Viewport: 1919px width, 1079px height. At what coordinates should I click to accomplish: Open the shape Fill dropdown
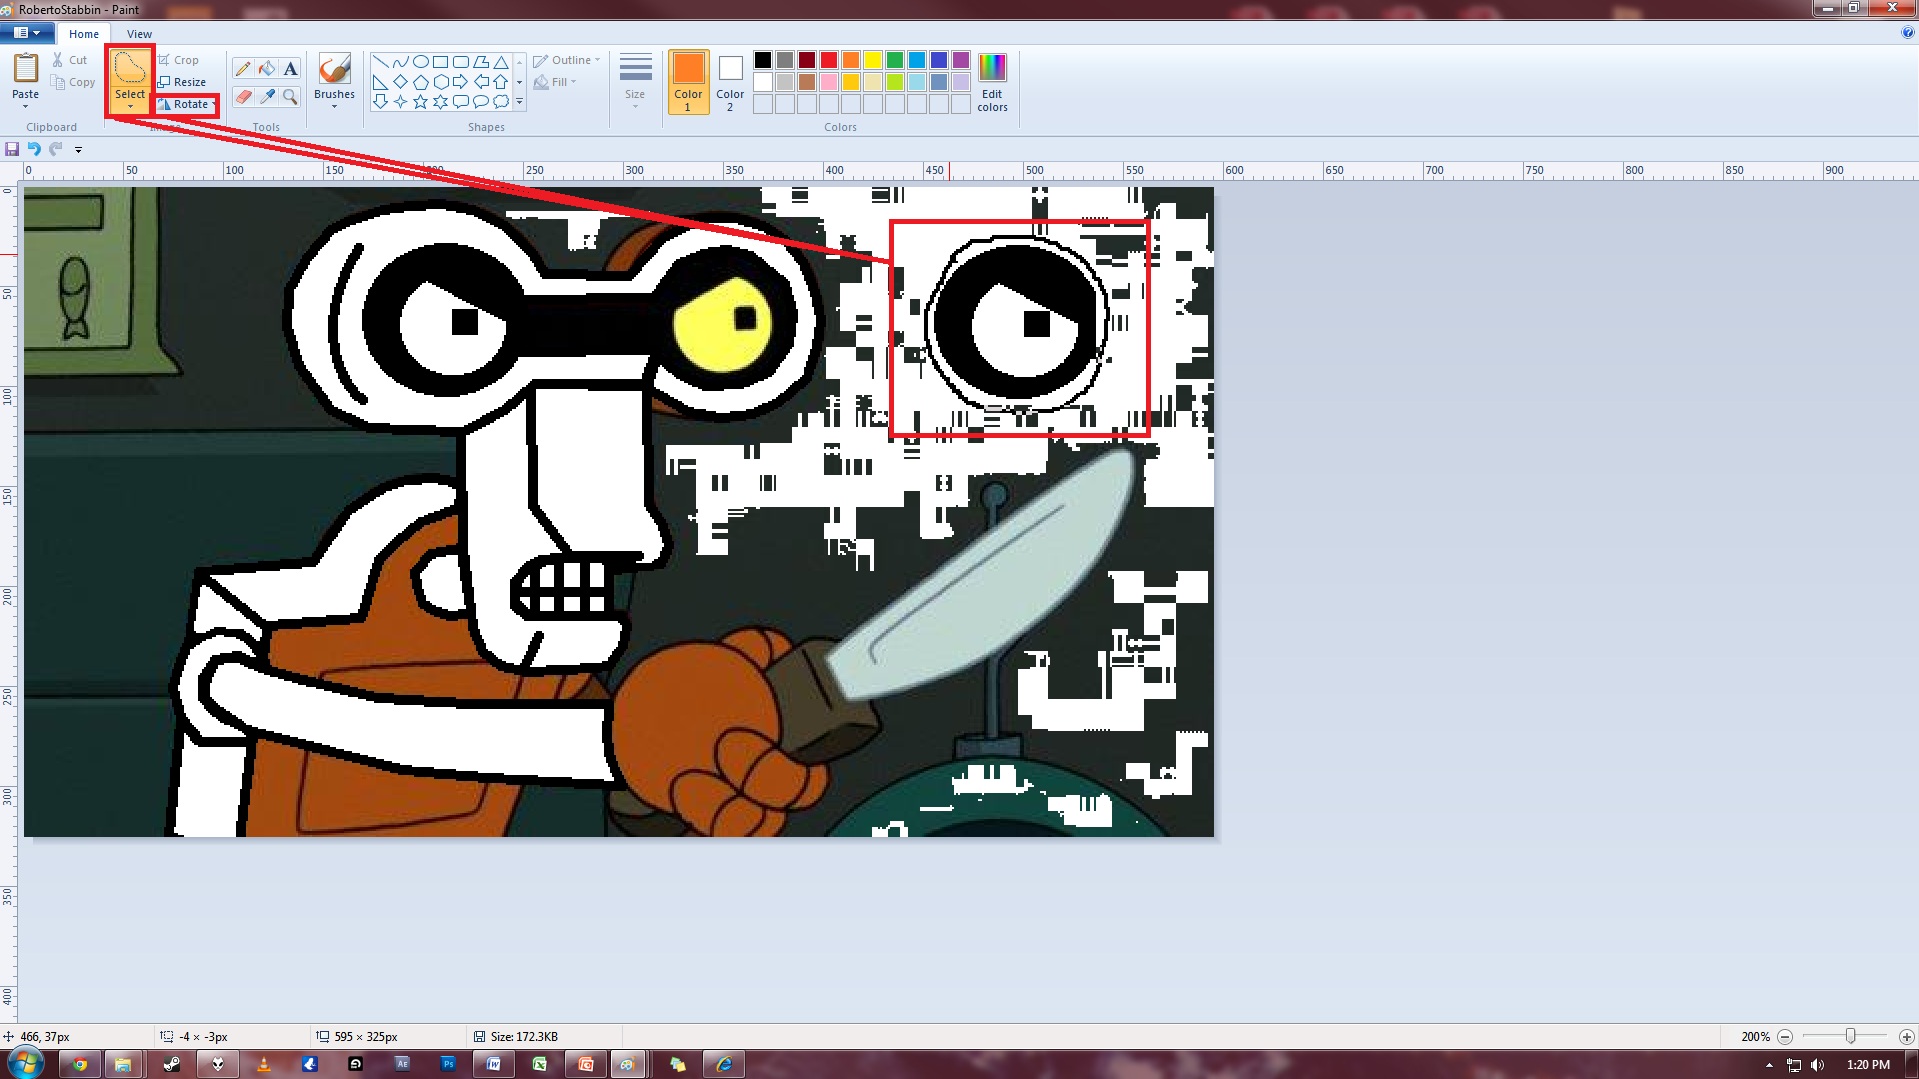click(555, 82)
